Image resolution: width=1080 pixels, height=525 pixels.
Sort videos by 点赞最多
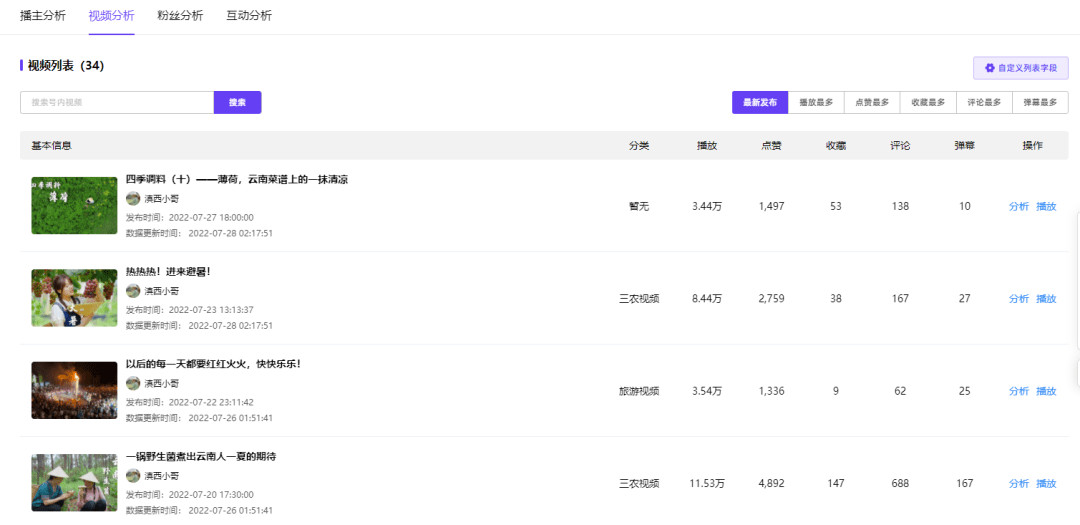[x=872, y=102]
